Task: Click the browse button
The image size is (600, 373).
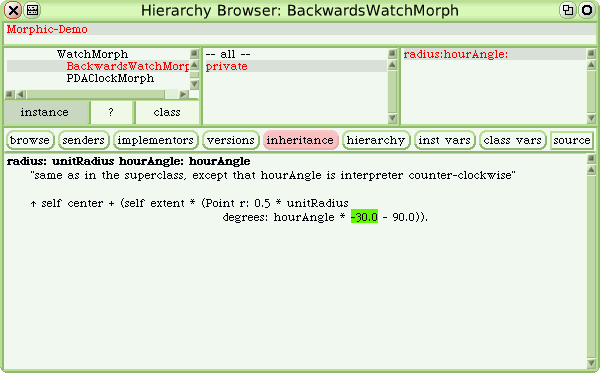Action: coord(30,140)
